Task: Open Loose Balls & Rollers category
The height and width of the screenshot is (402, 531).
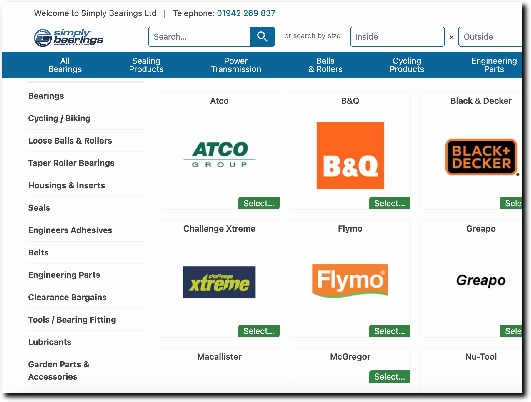Action: (x=70, y=141)
